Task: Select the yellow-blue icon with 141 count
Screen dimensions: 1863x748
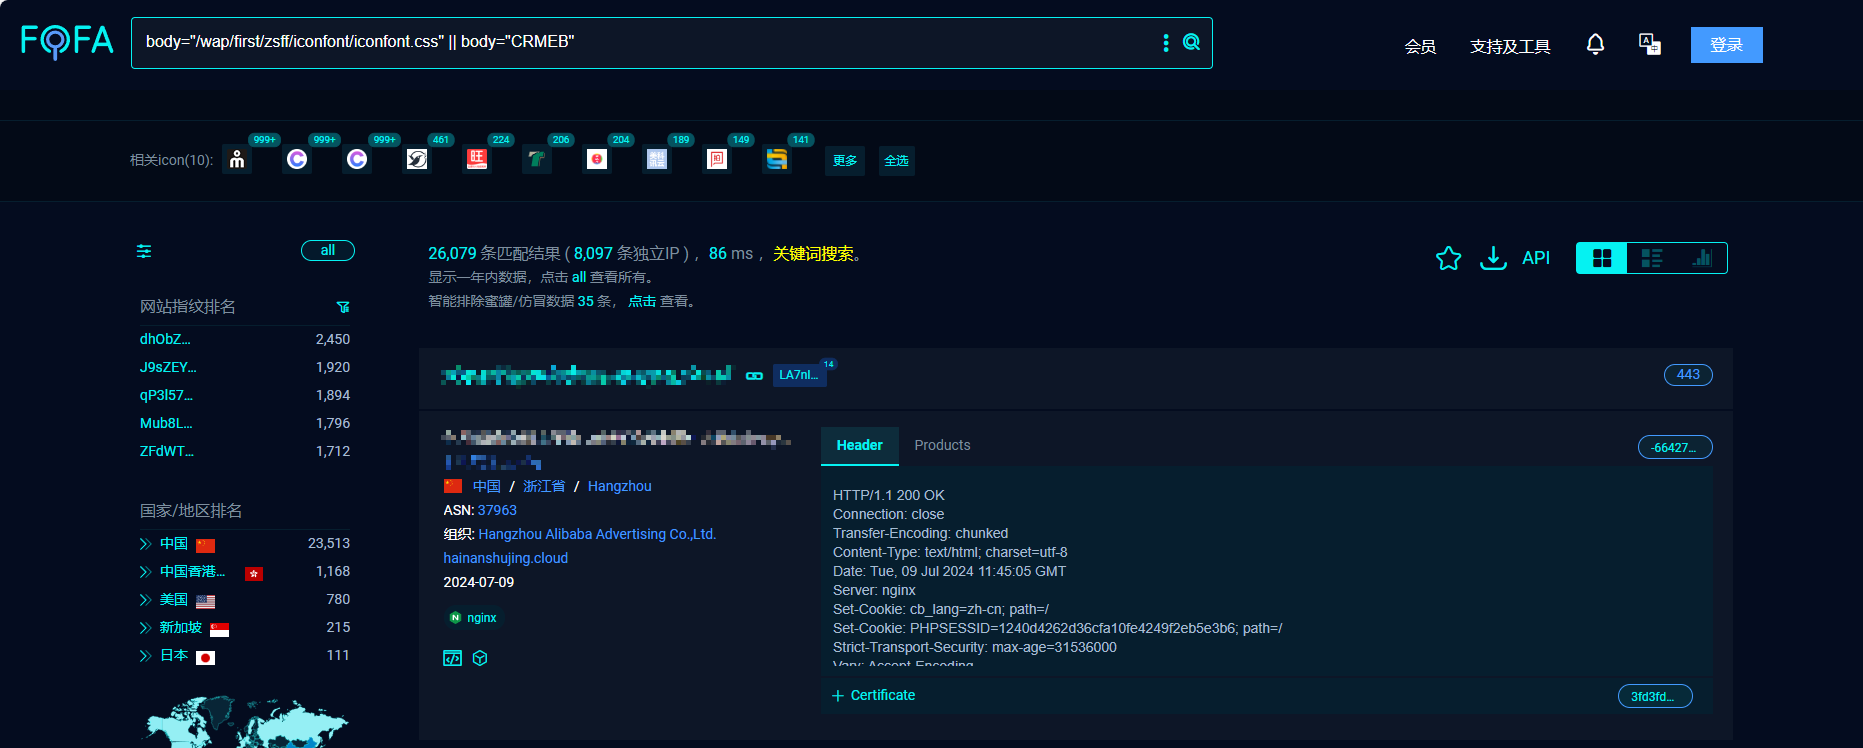Action: [x=777, y=159]
